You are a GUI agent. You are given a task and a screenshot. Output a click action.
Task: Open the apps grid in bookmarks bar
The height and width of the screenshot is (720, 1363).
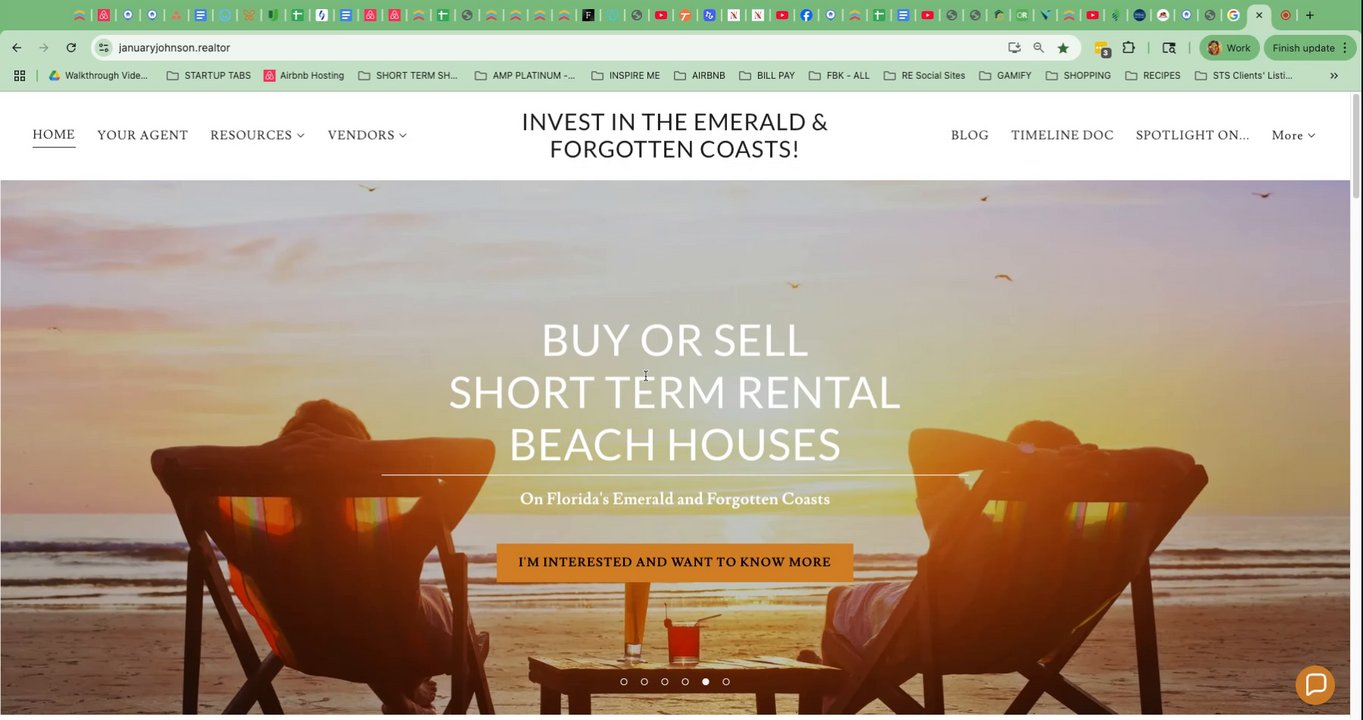click(x=19, y=75)
